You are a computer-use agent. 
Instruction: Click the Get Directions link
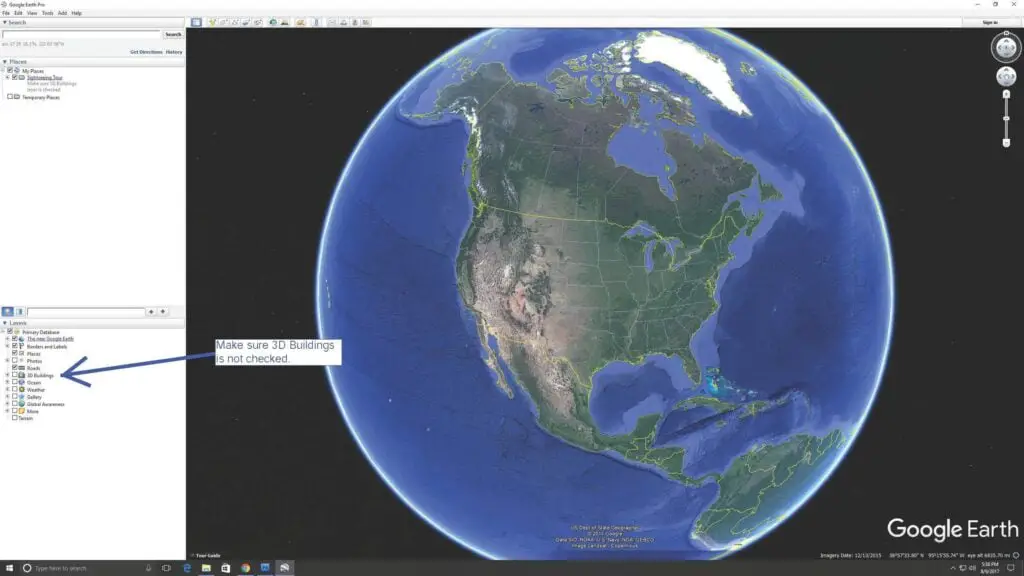[x=145, y=51]
